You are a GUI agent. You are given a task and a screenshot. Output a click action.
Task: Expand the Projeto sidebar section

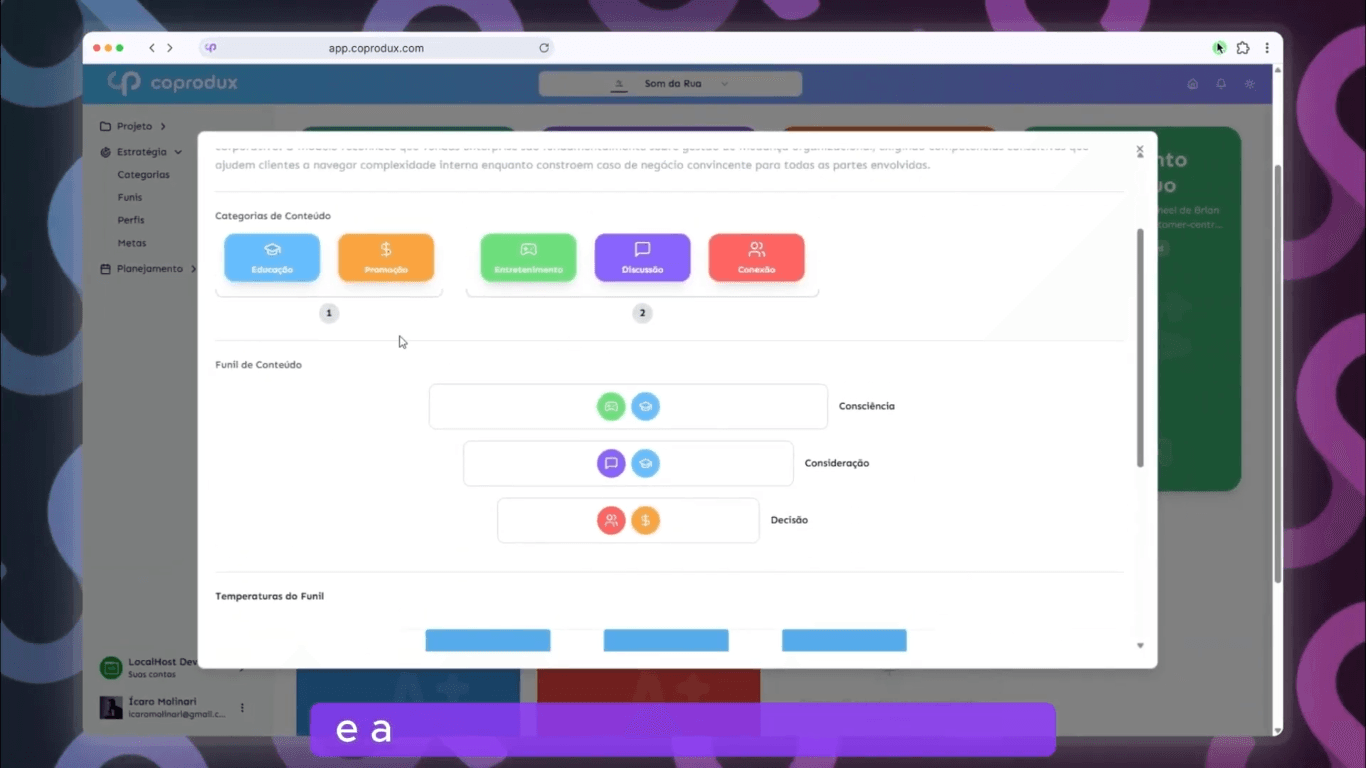point(133,126)
